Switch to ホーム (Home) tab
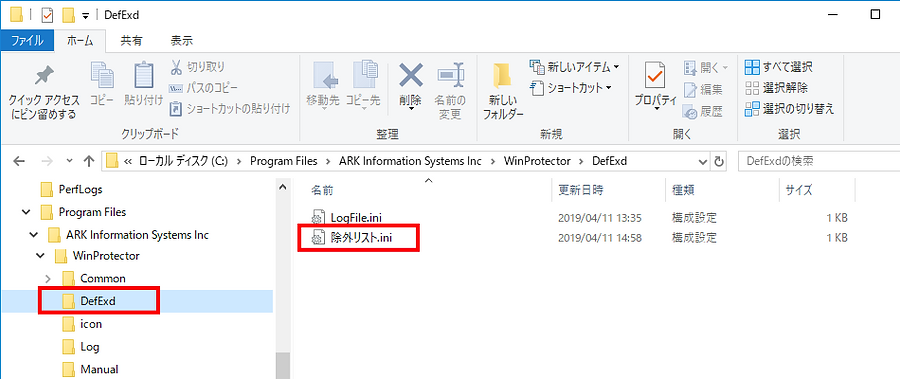This screenshot has height=379, width=900. click(80, 41)
